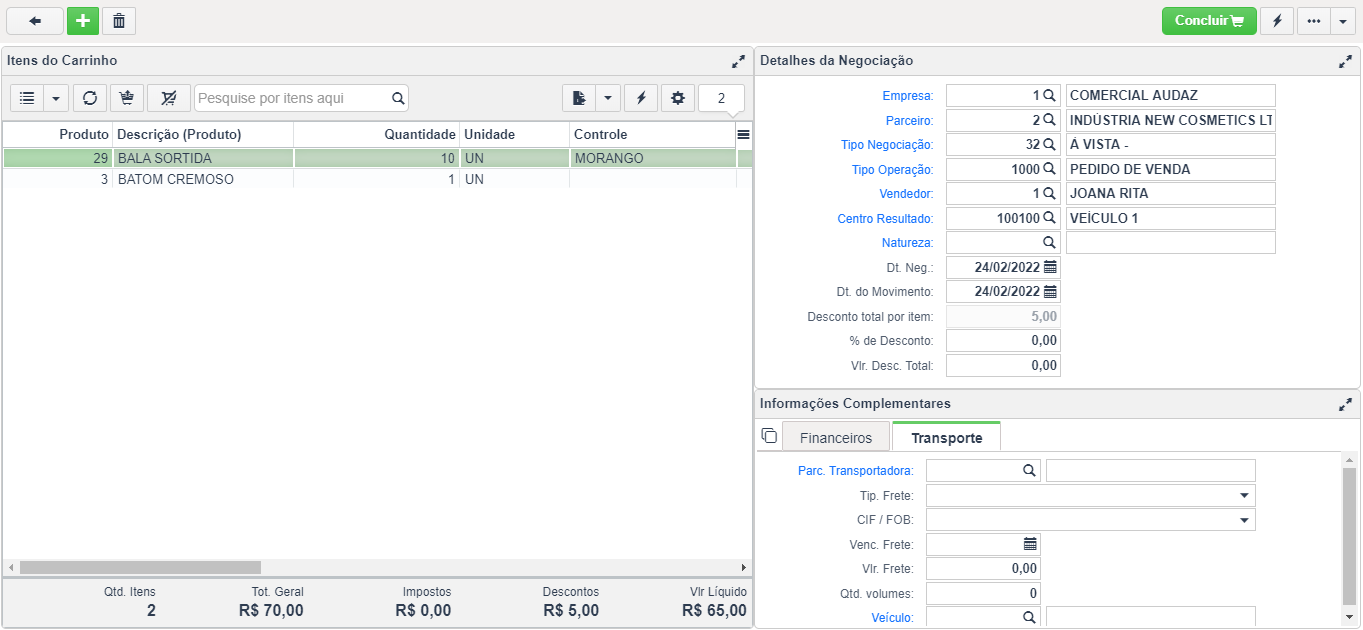This screenshot has height=630, width=1363.
Task: Click the Parceiro search magnifier
Action: [1049, 120]
